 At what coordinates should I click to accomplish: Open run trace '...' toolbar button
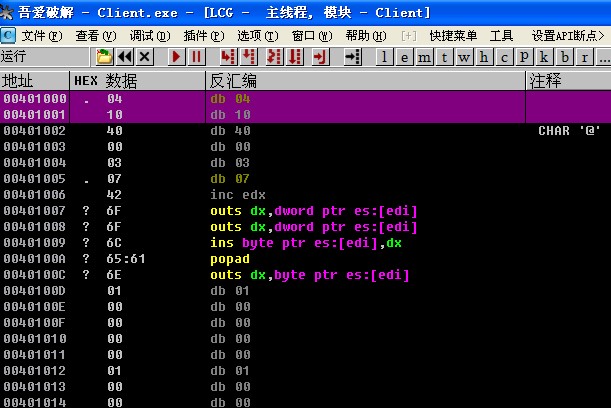coord(604,57)
